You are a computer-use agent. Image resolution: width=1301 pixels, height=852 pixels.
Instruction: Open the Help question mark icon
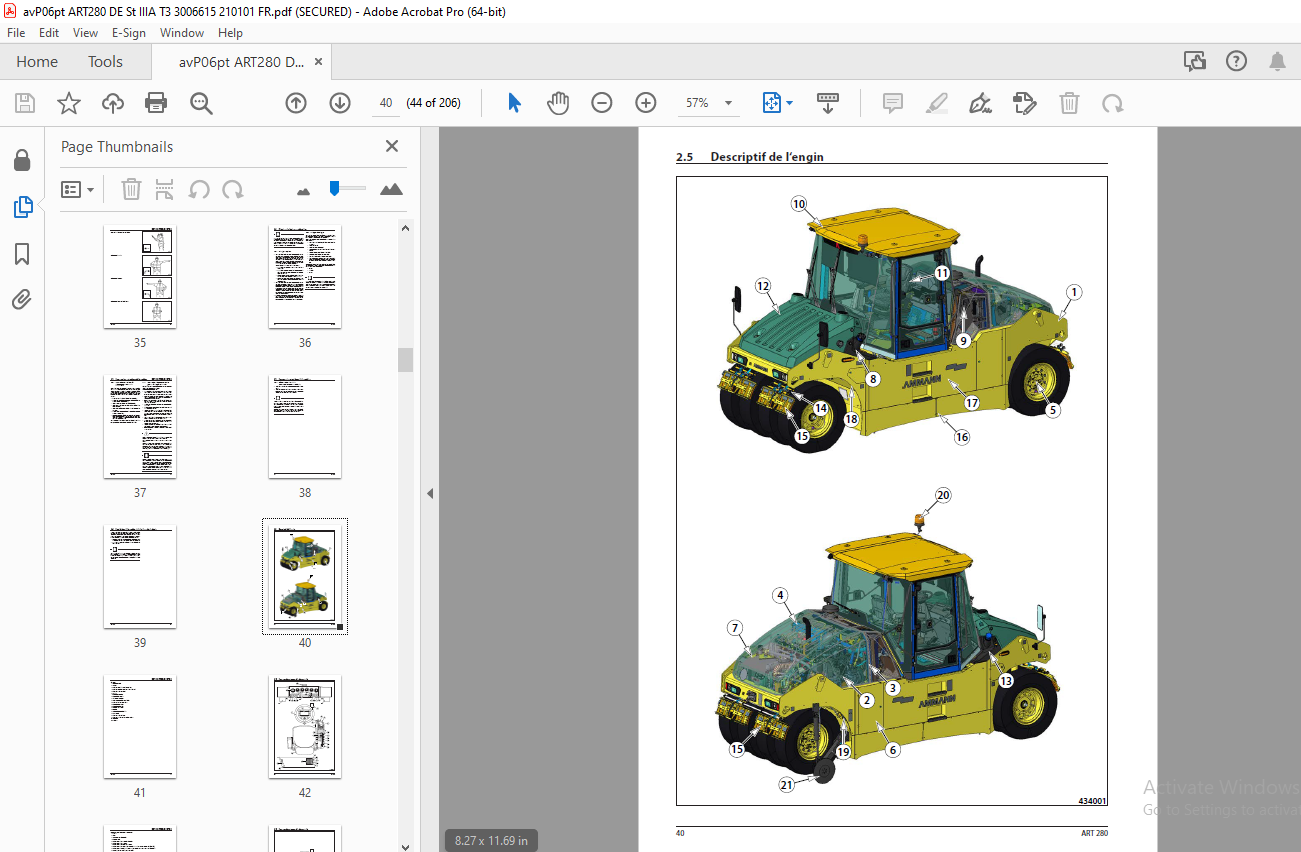[1236, 62]
